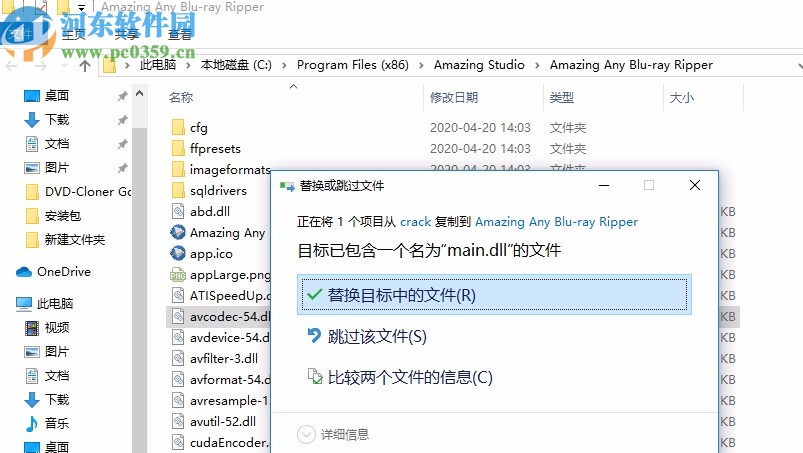803x453 pixels.
Task: Open Amazing Any Blu-ray Ripper destination link
Action: click(x=557, y=222)
